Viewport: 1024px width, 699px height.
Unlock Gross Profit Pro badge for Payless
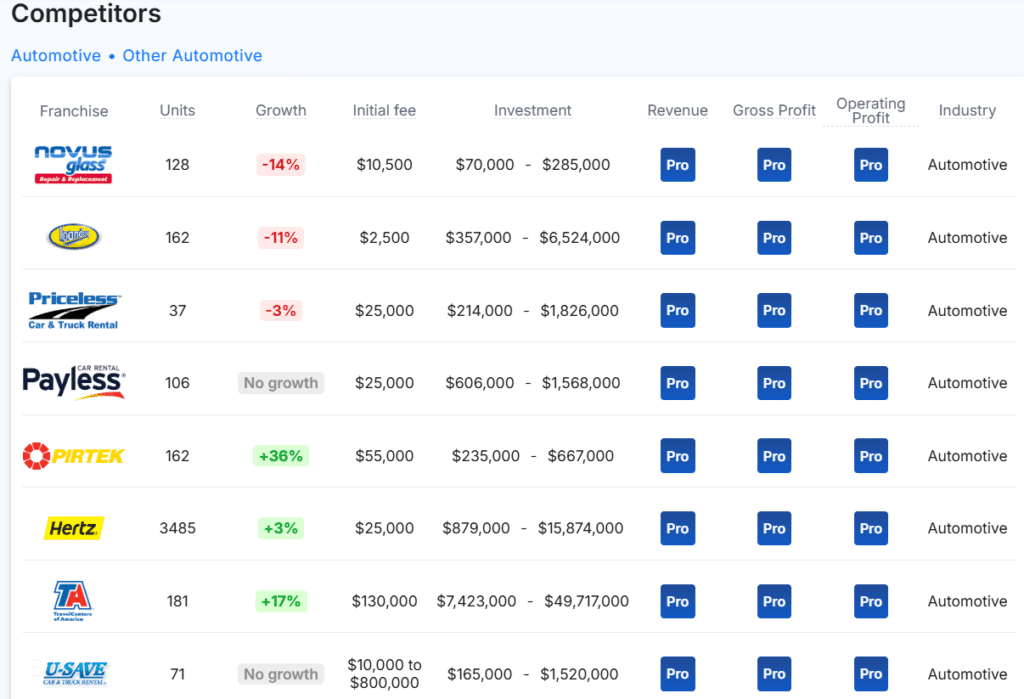(x=774, y=383)
